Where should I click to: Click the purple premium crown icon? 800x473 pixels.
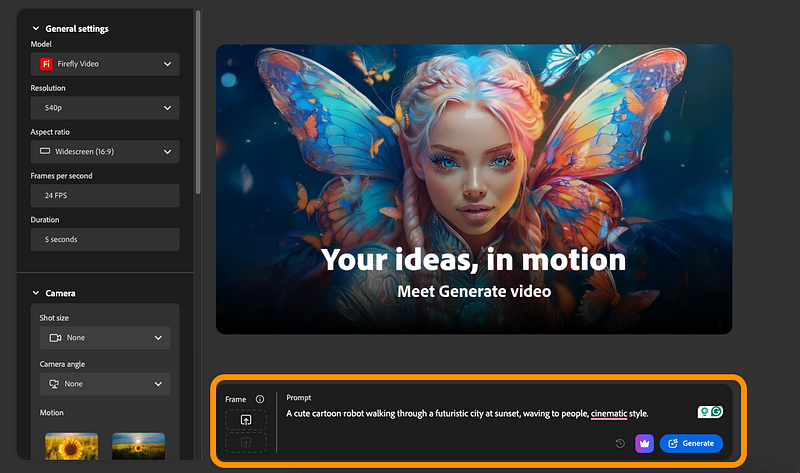643,443
